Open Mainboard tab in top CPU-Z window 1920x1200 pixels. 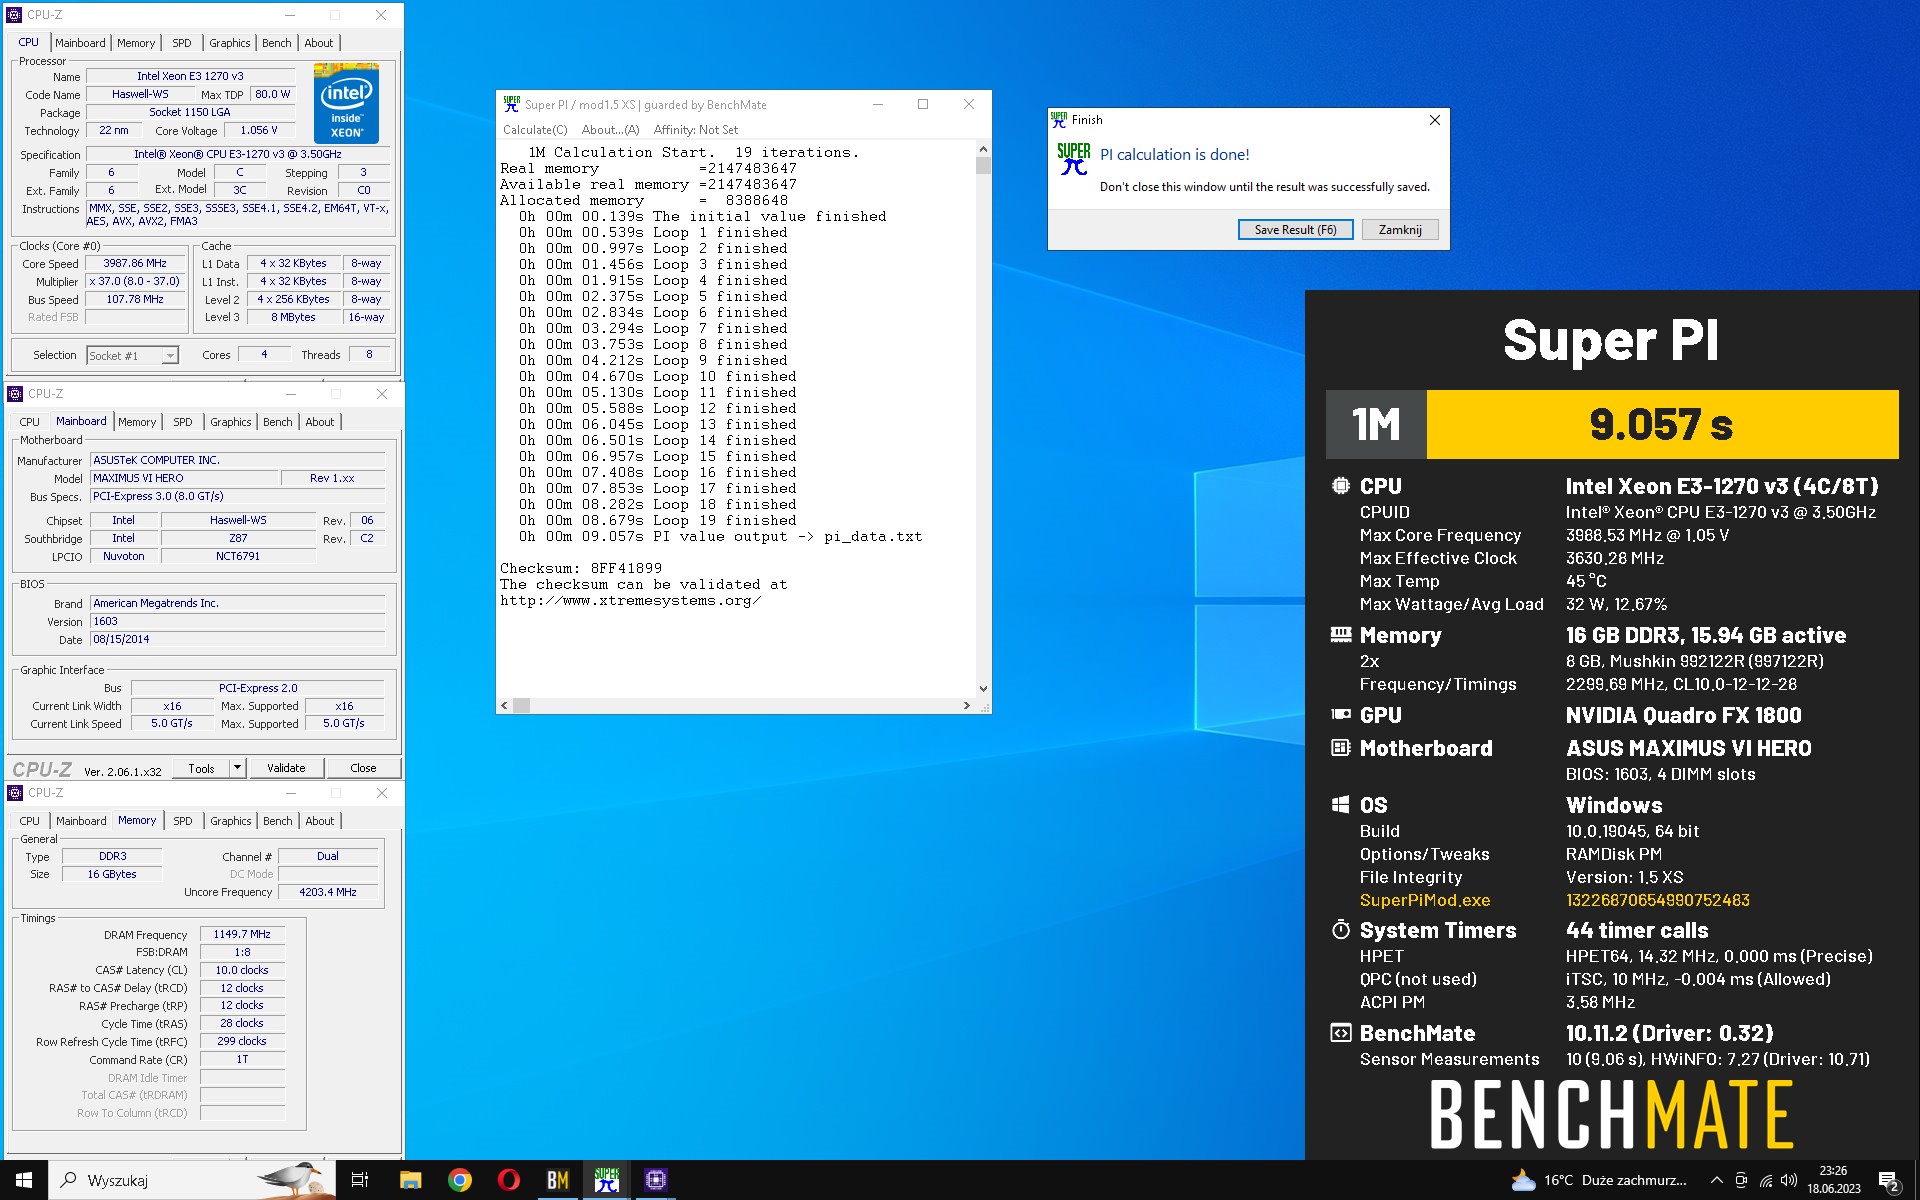pos(80,43)
